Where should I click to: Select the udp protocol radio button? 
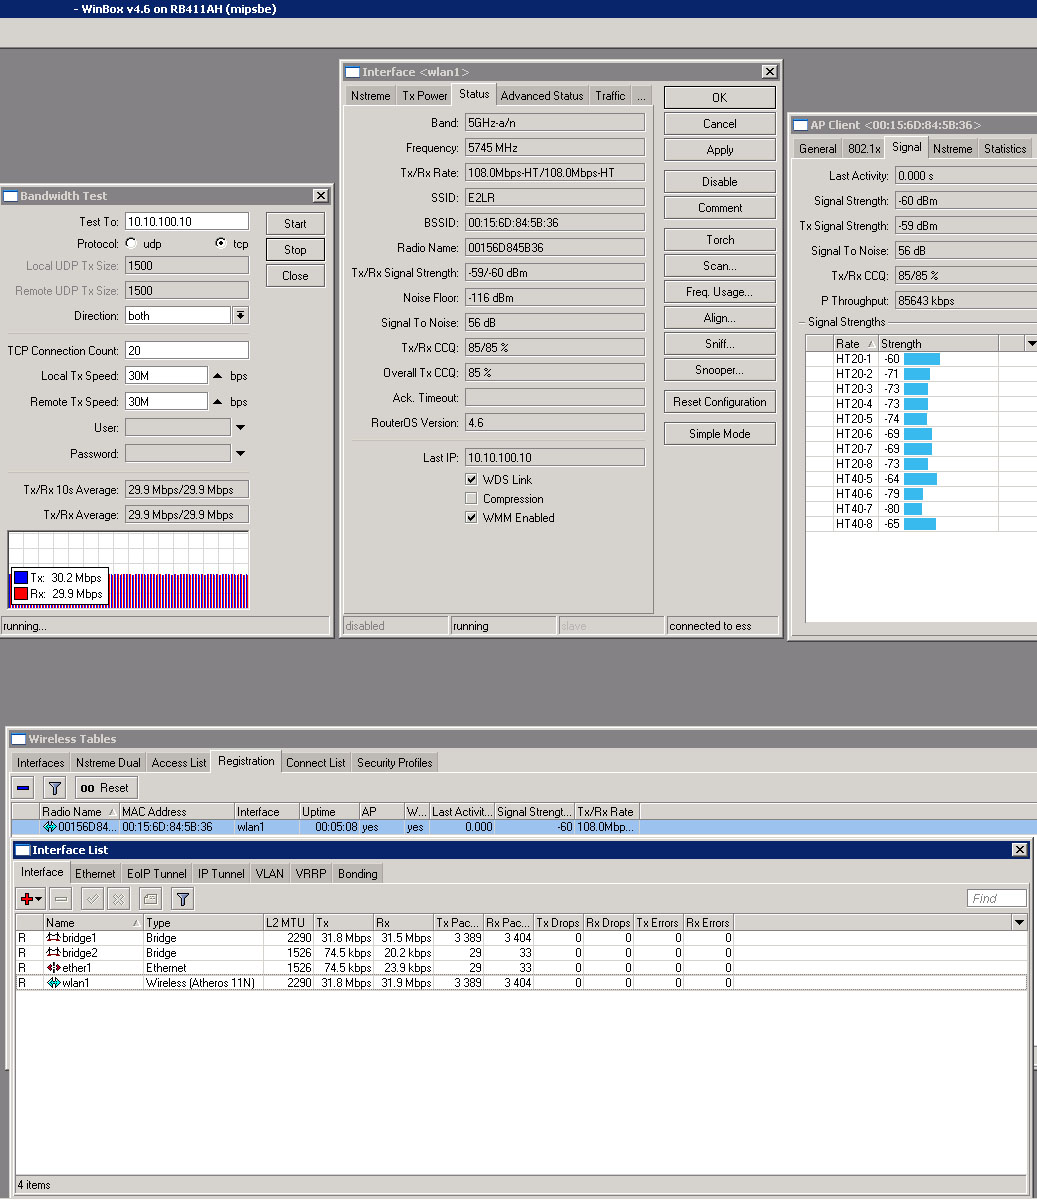coord(131,243)
